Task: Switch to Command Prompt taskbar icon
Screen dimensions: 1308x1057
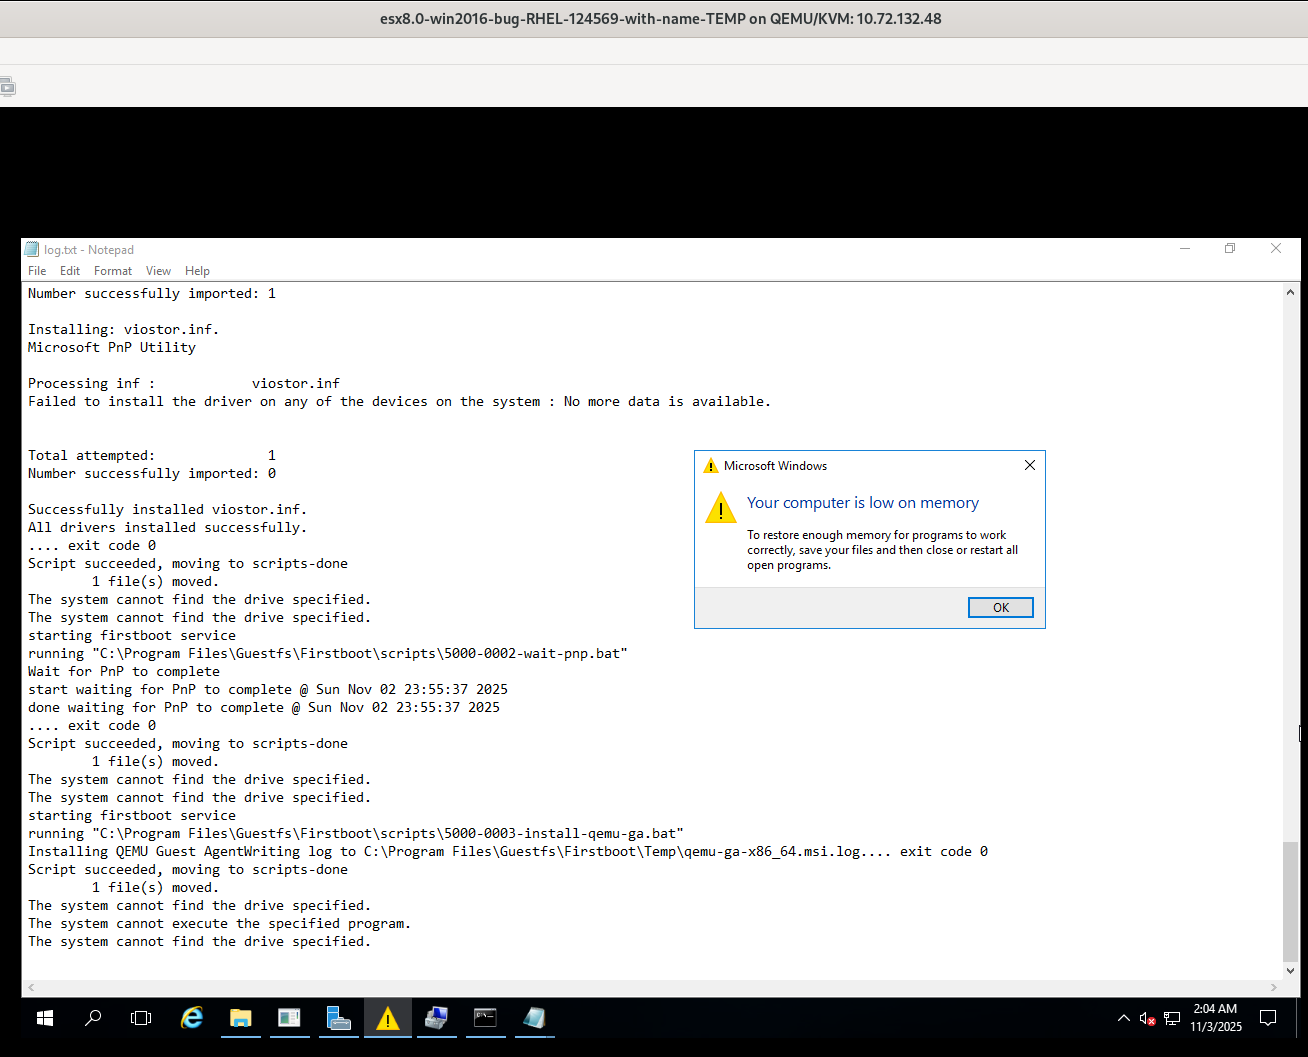Action: [485, 1018]
